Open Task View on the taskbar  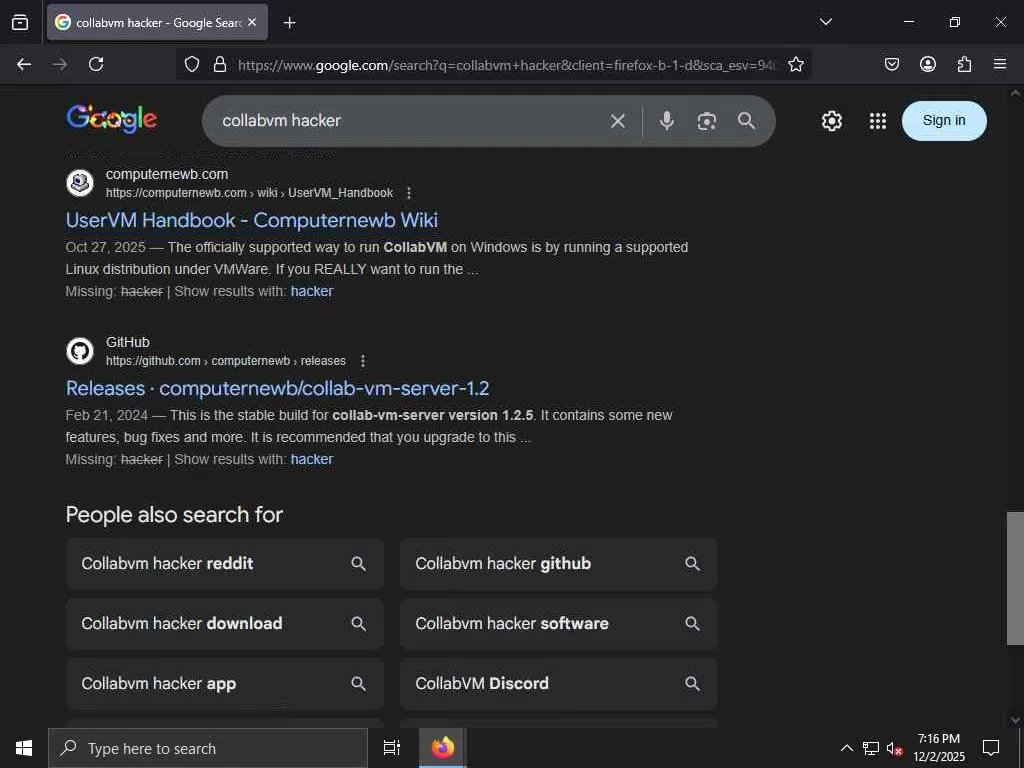(x=392, y=748)
